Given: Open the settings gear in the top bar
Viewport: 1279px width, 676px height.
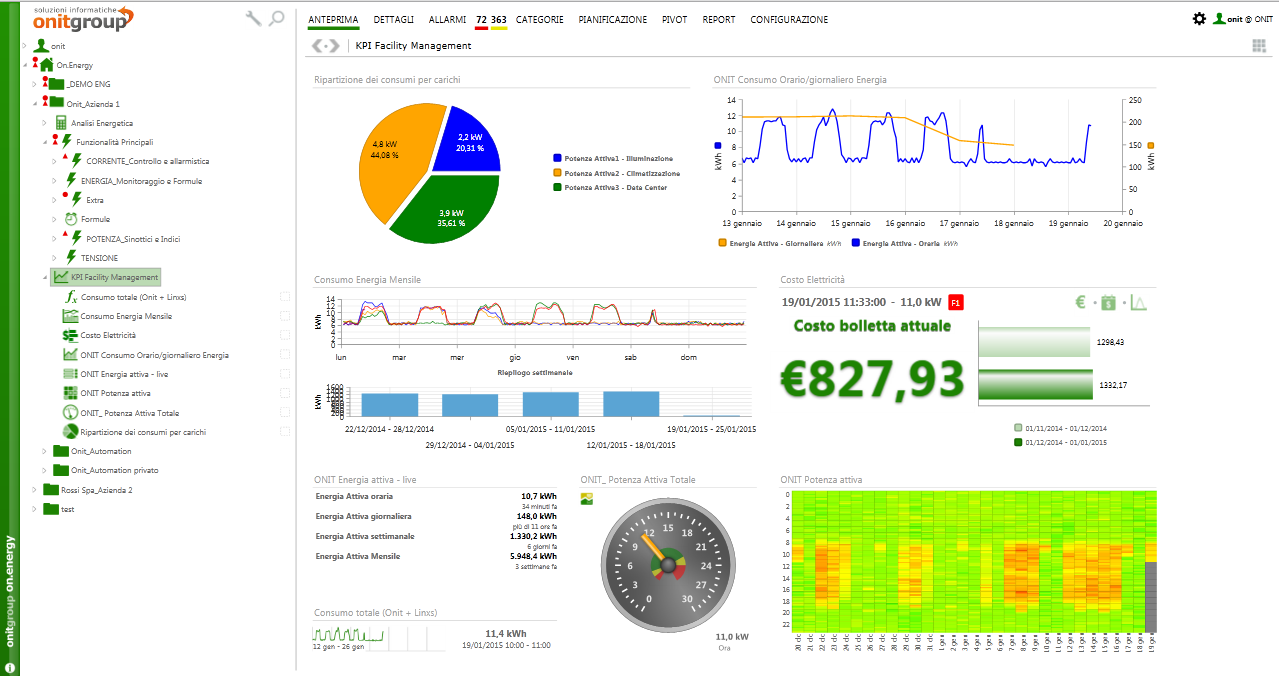Looking at the screenshot, I should pos(1199,18).
